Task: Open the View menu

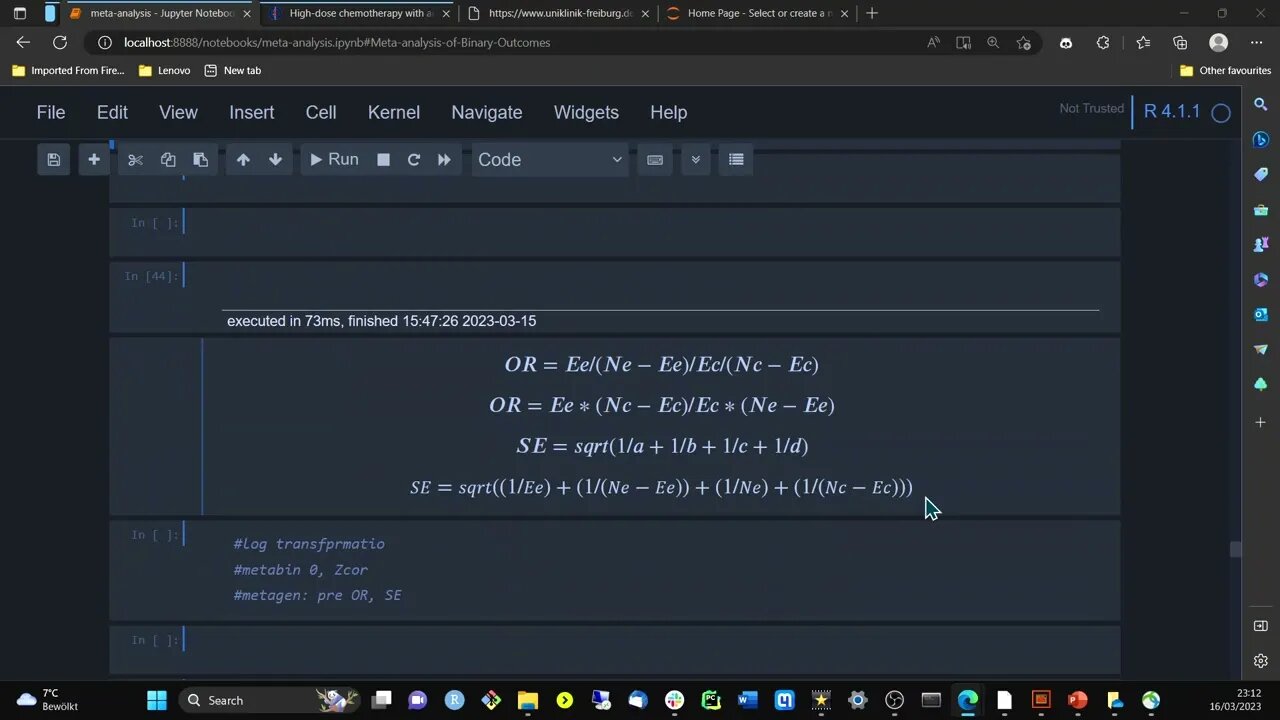Action: (x=178, y=112)
